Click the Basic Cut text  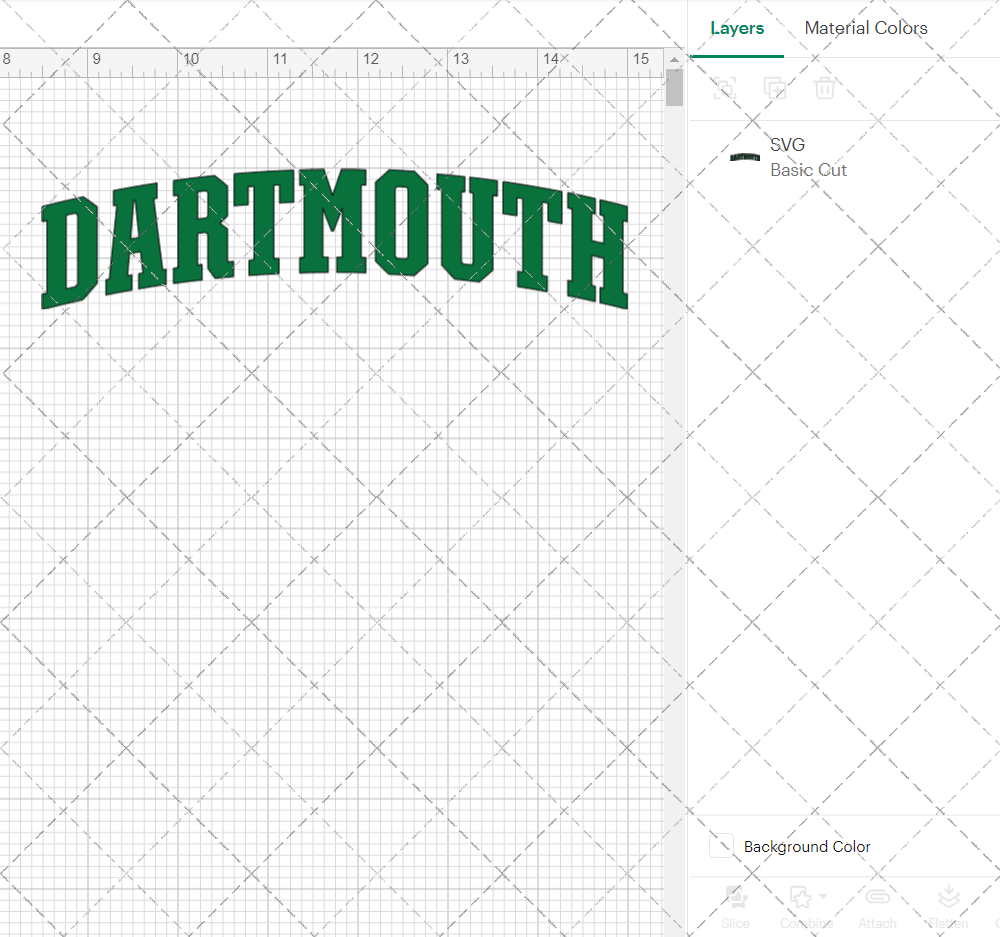[x=808, y=170]
